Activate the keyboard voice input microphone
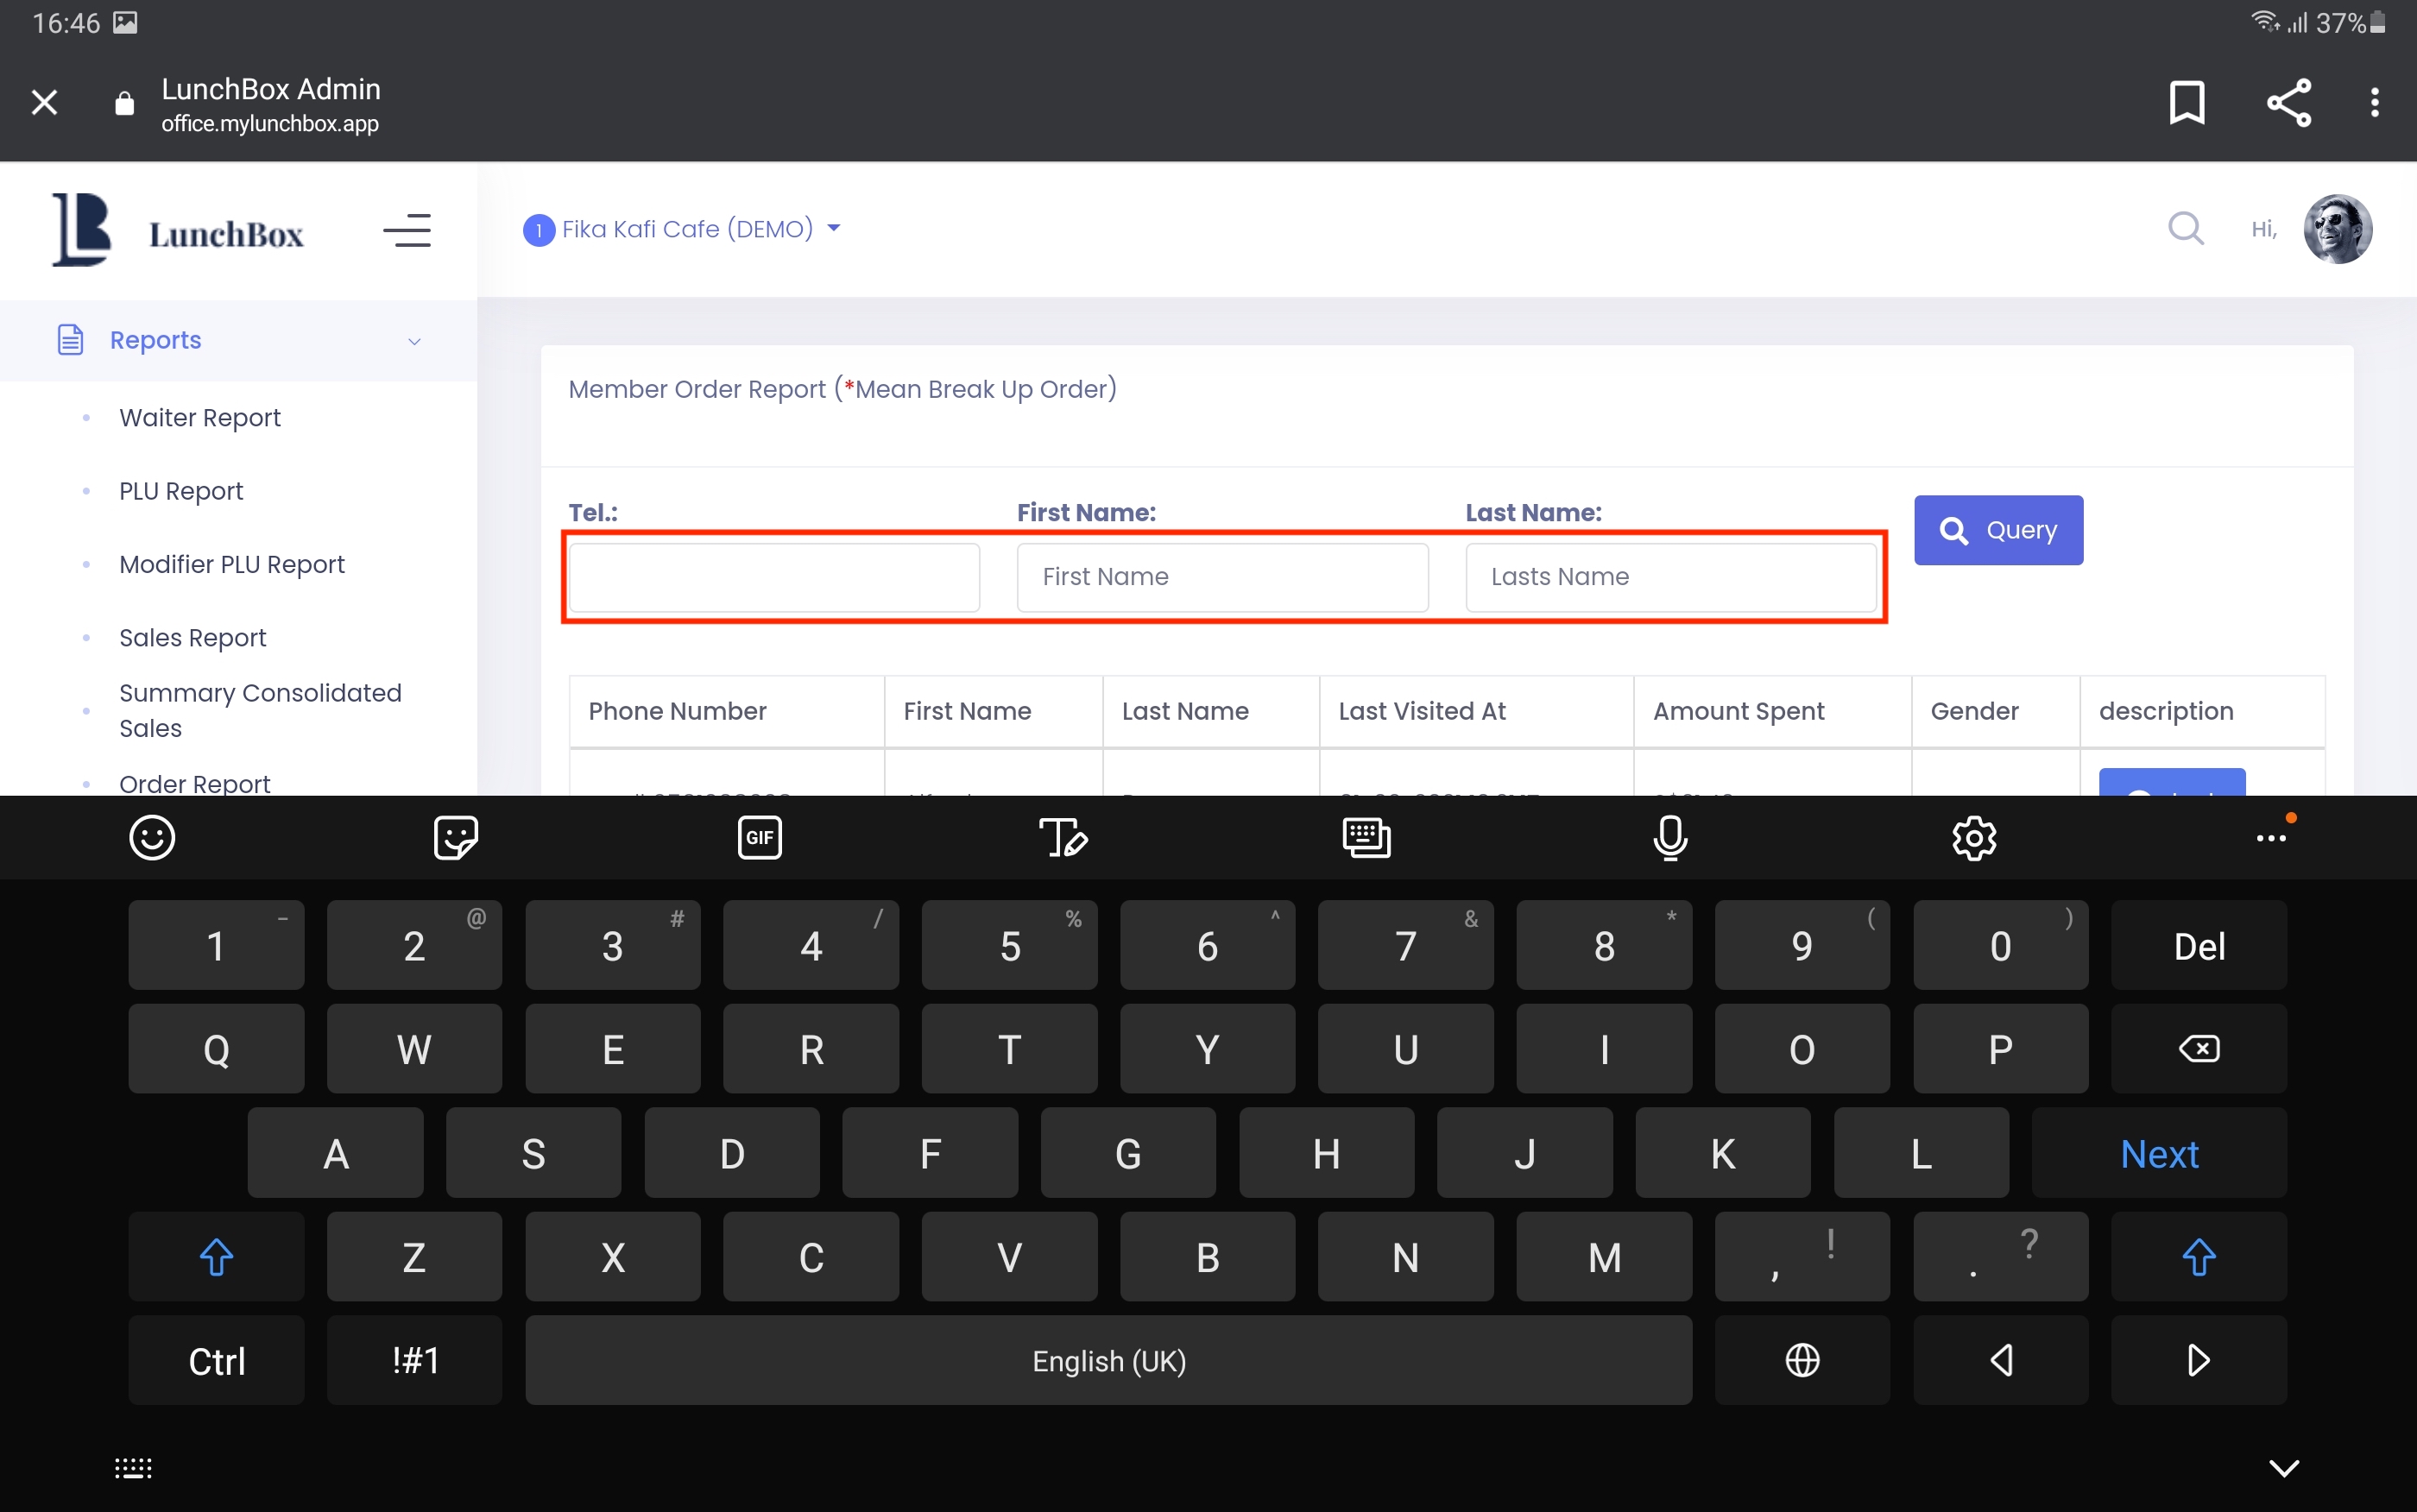 [x=1670, y=837]
